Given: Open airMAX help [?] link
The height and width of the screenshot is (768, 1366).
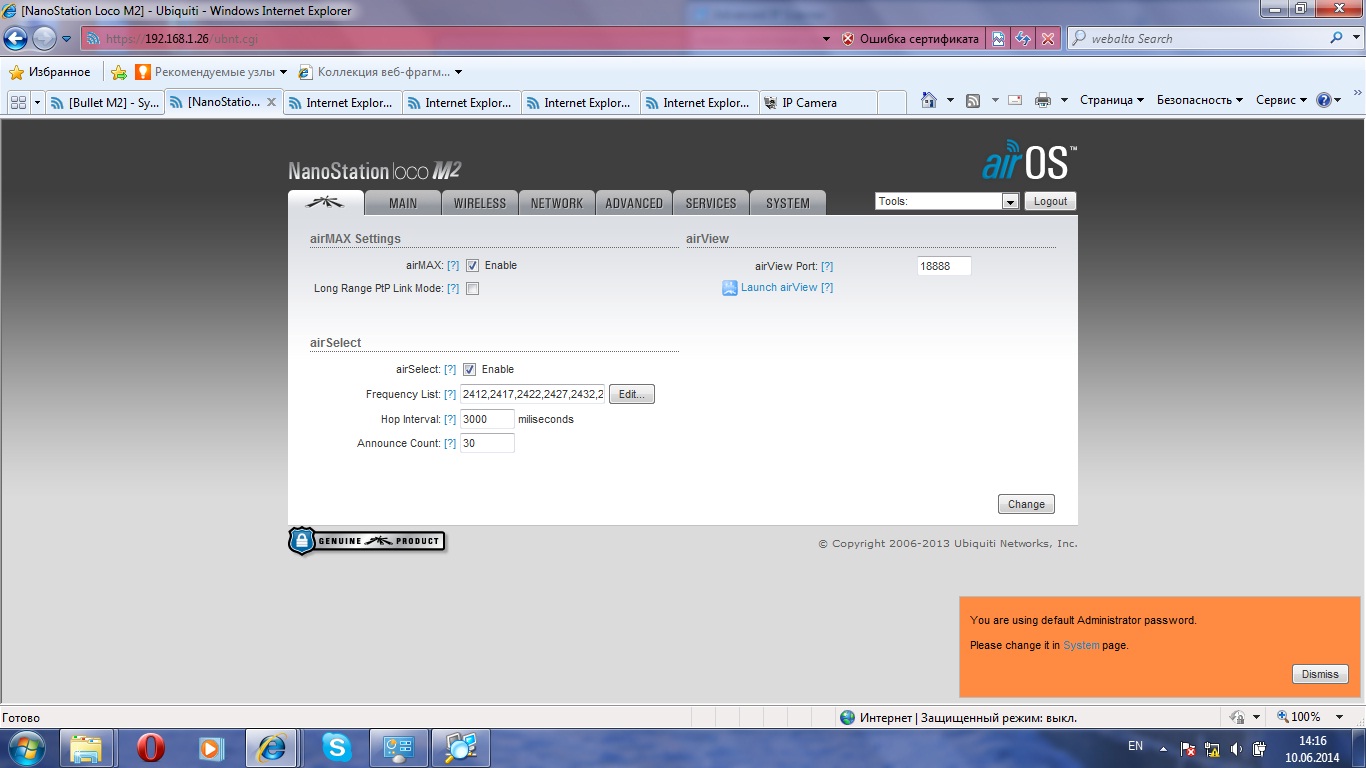Looking at the screenshot, I should tap(453, 266).
